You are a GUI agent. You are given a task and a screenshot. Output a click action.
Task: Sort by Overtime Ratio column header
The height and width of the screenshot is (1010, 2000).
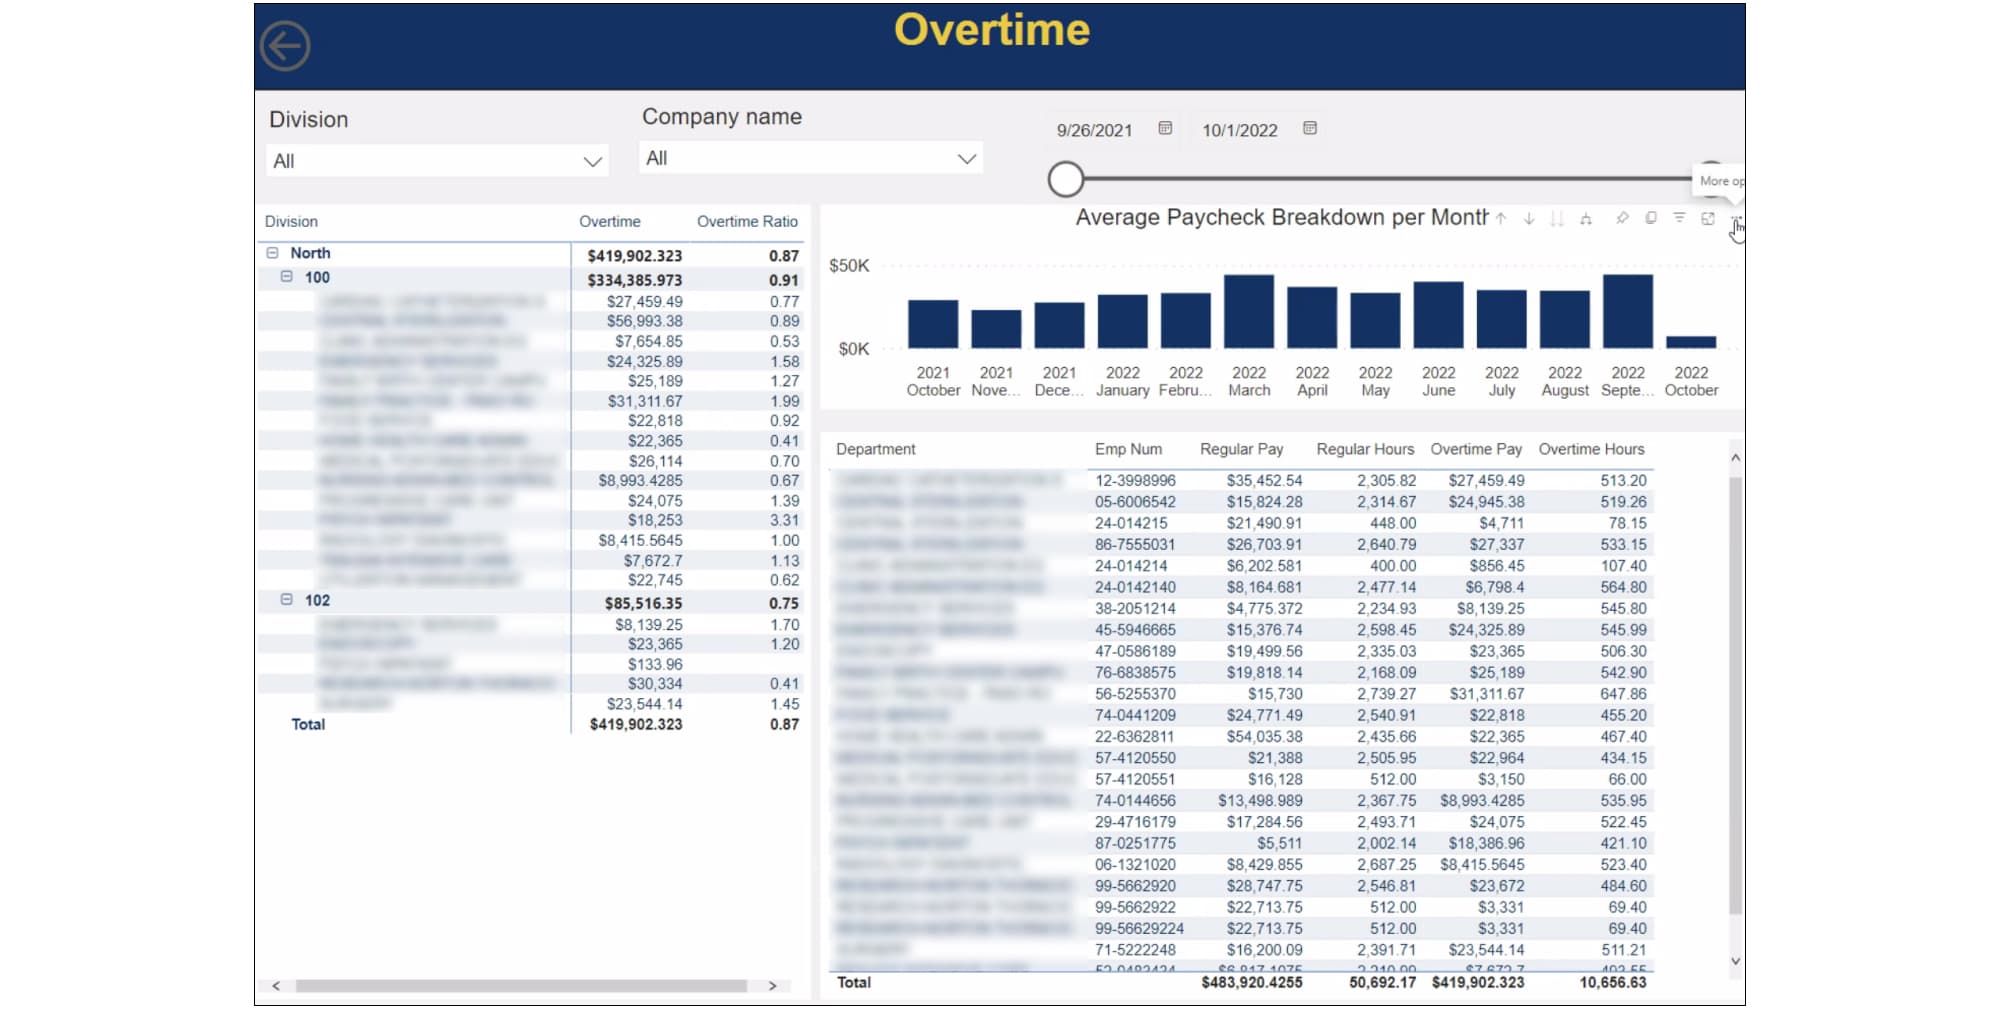(x=747, y=222)
